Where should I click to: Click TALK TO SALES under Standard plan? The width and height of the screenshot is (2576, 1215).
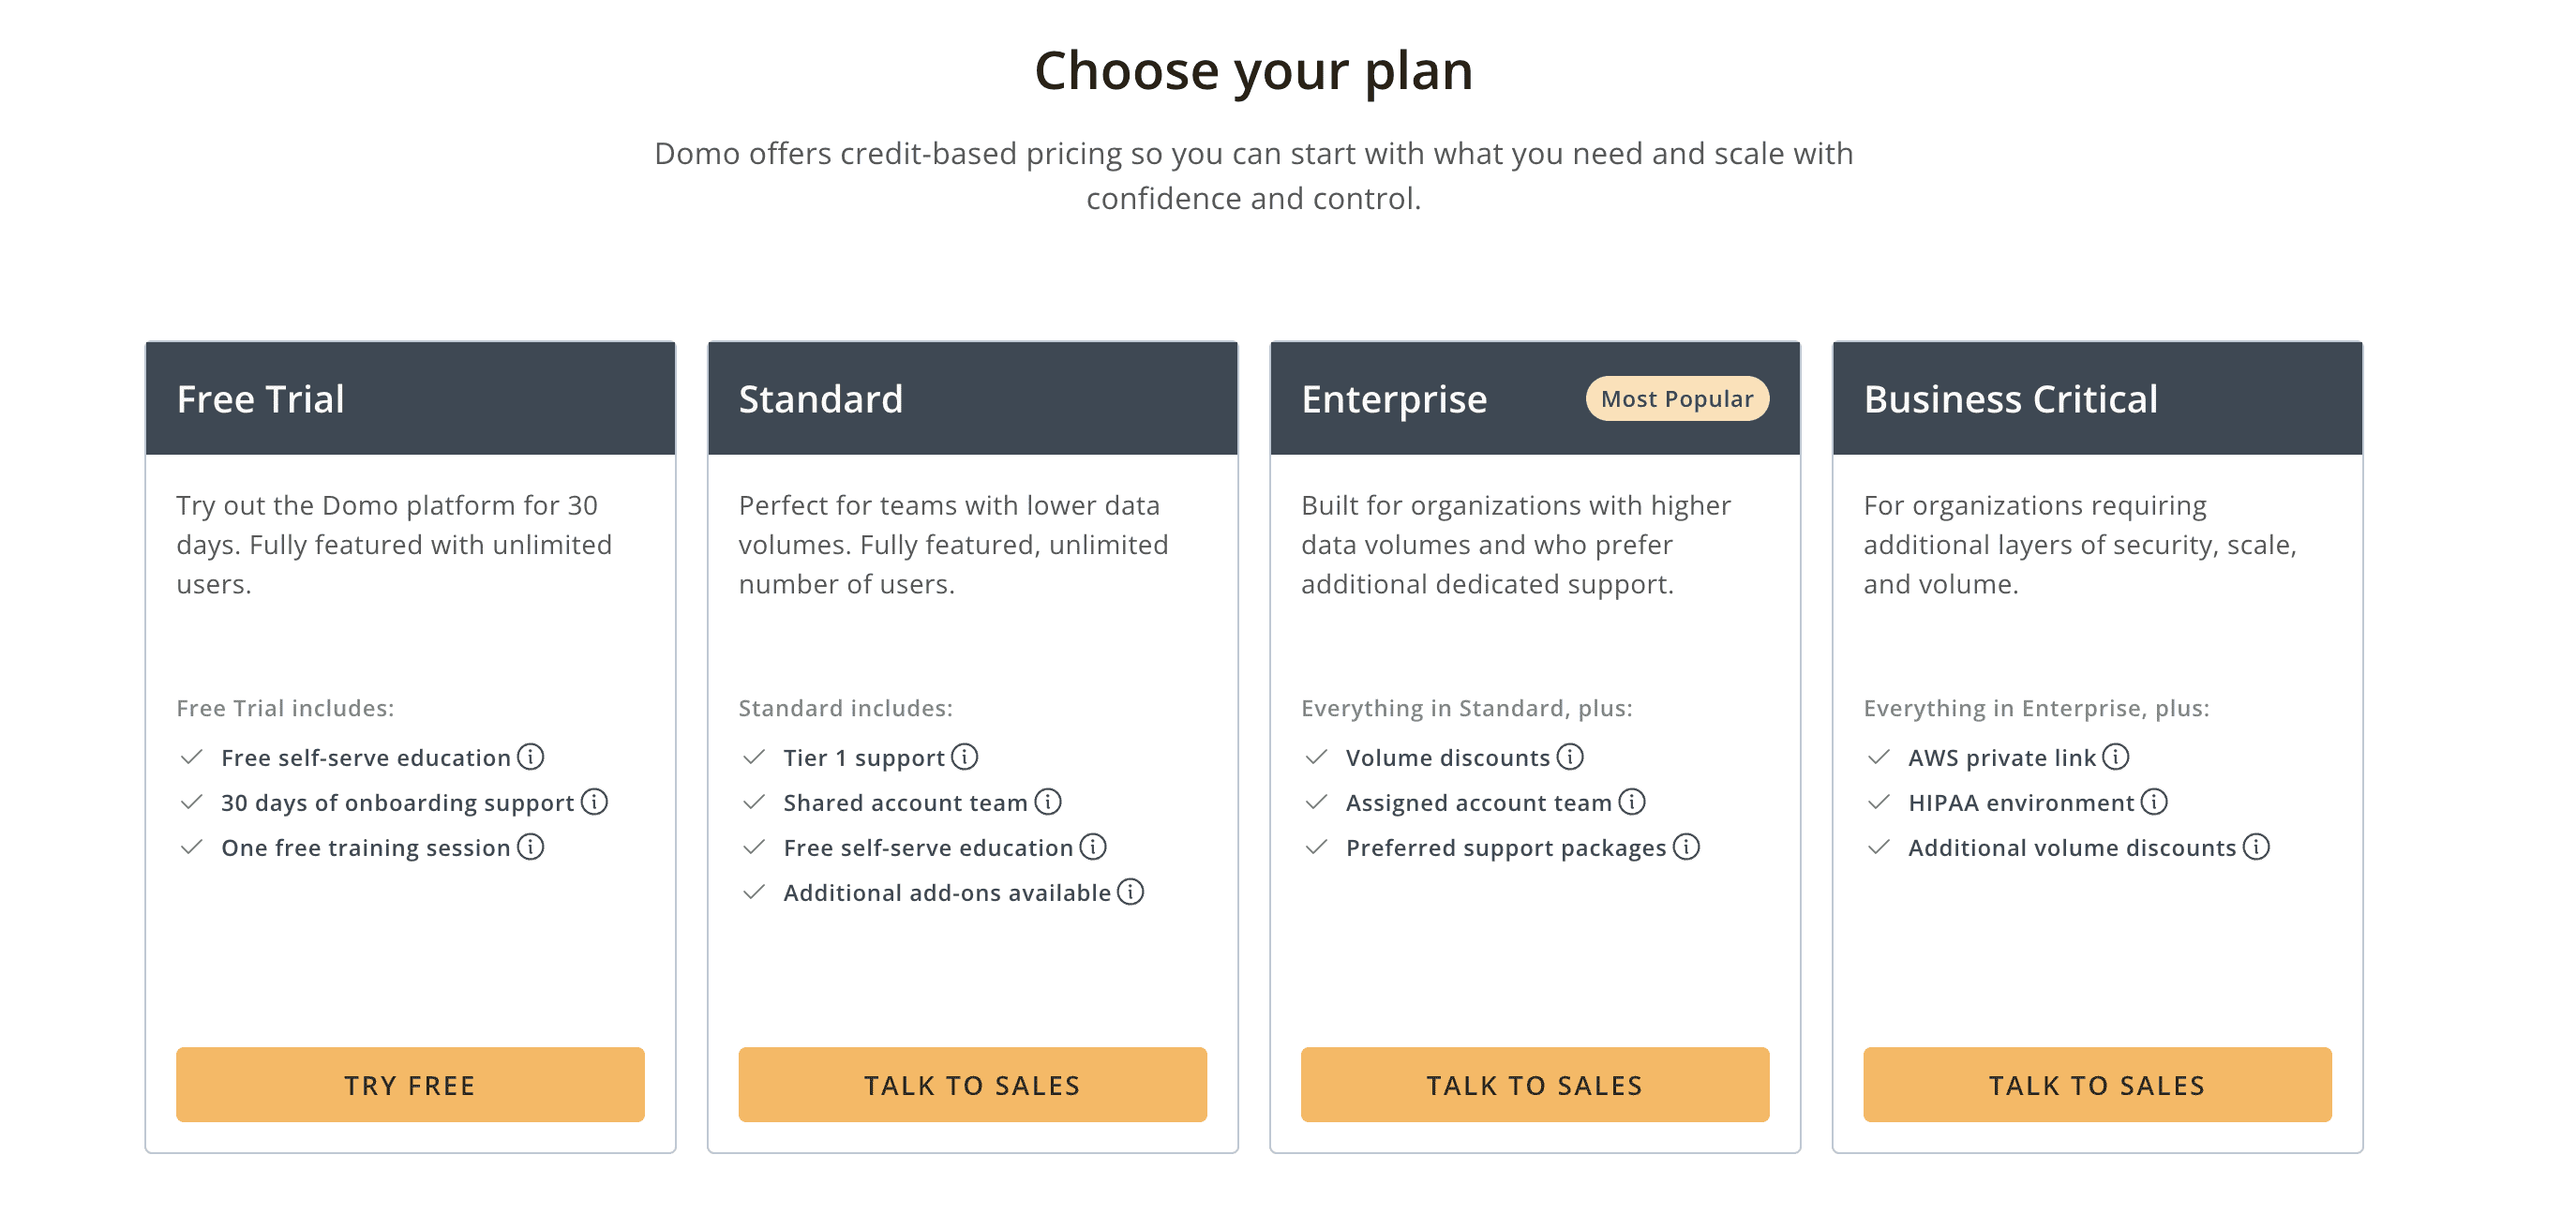click(x=972, y=1084)
